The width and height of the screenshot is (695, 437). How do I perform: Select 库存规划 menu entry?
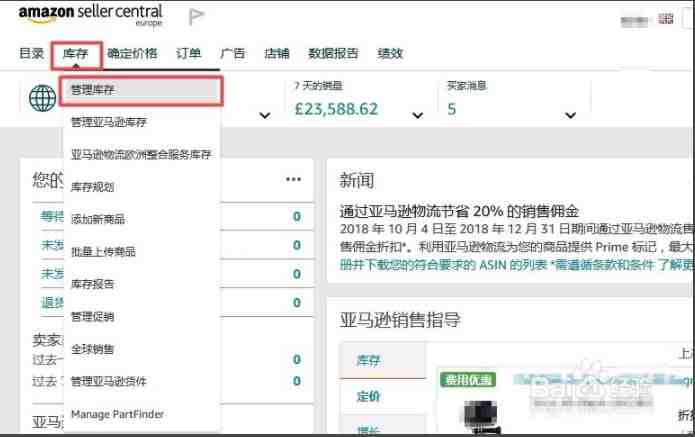coord(93,187)
